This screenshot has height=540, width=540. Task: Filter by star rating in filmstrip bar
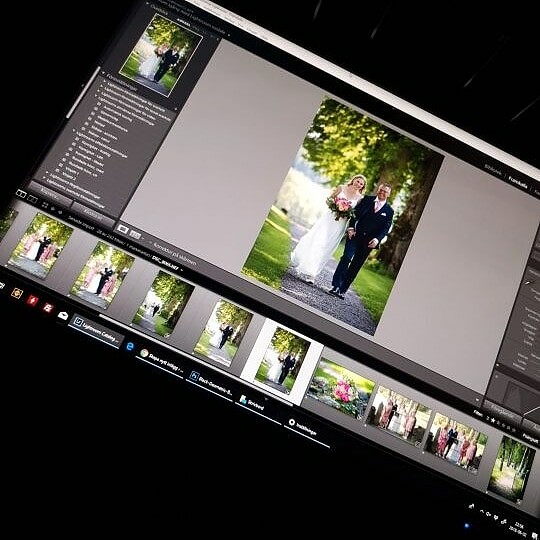click(x=503, y=424)
